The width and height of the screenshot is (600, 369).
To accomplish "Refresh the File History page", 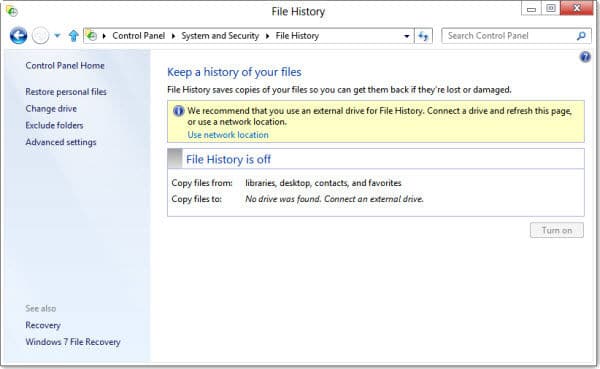I will pos(423,36).
